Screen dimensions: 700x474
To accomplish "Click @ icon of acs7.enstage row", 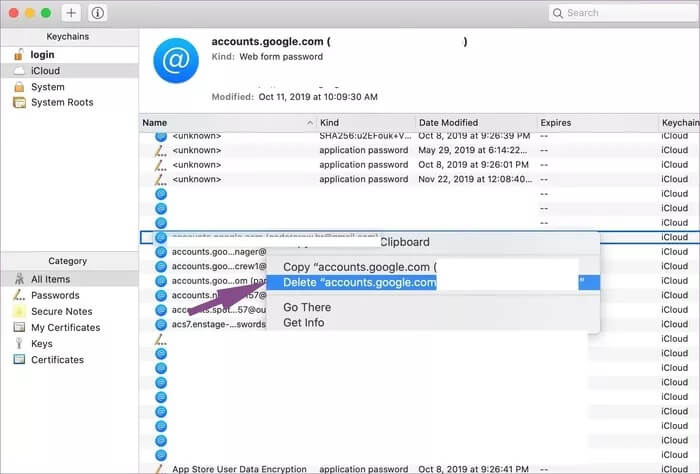I will click(x=161, y=324).
